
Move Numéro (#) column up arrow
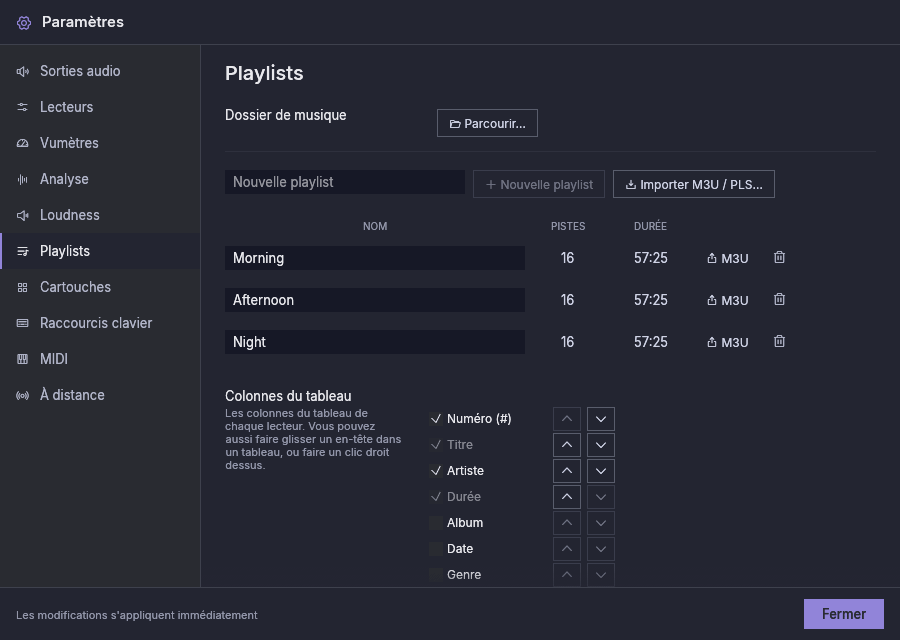[567, 419]
